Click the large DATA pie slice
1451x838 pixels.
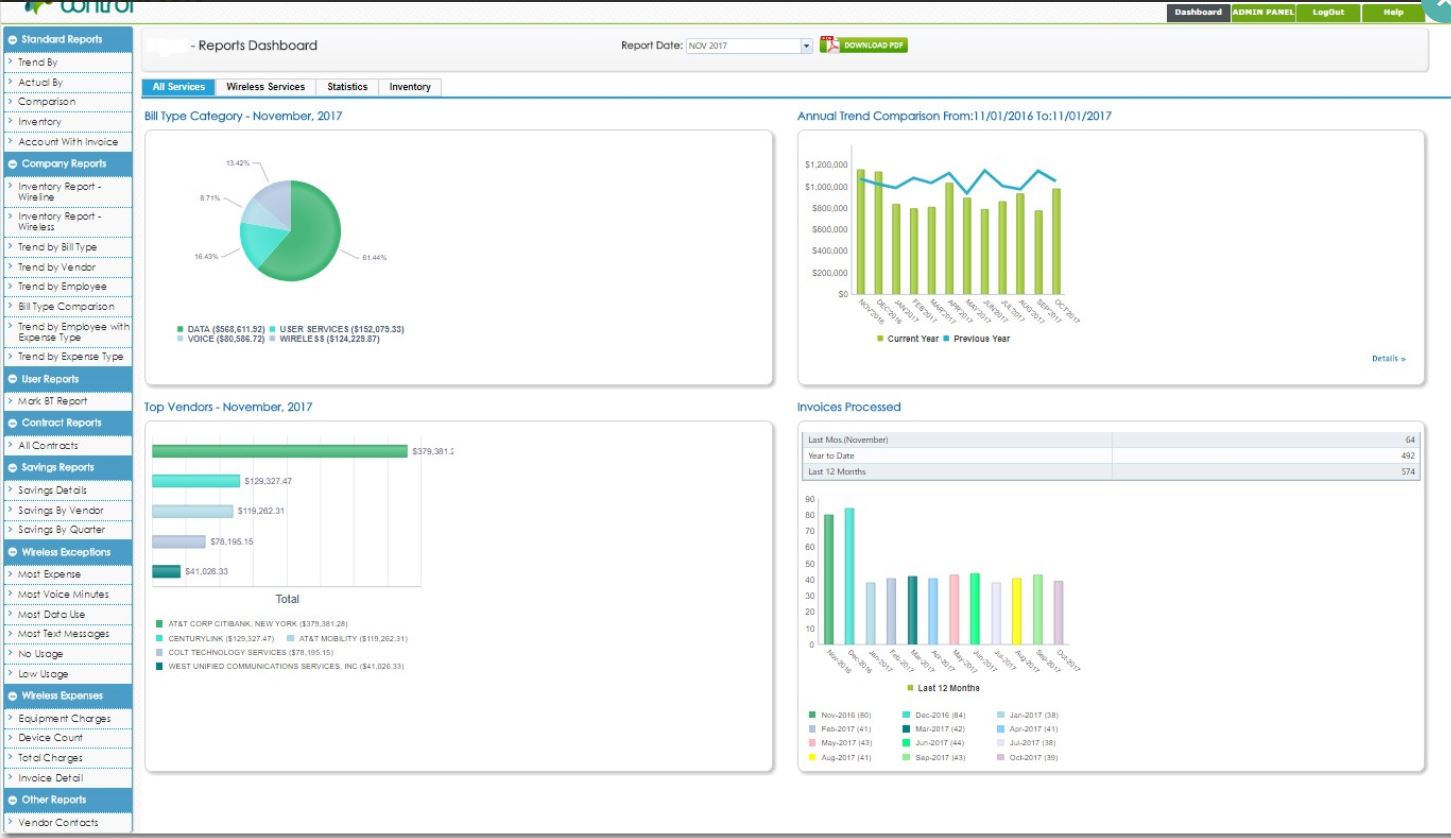coord(305,232)
